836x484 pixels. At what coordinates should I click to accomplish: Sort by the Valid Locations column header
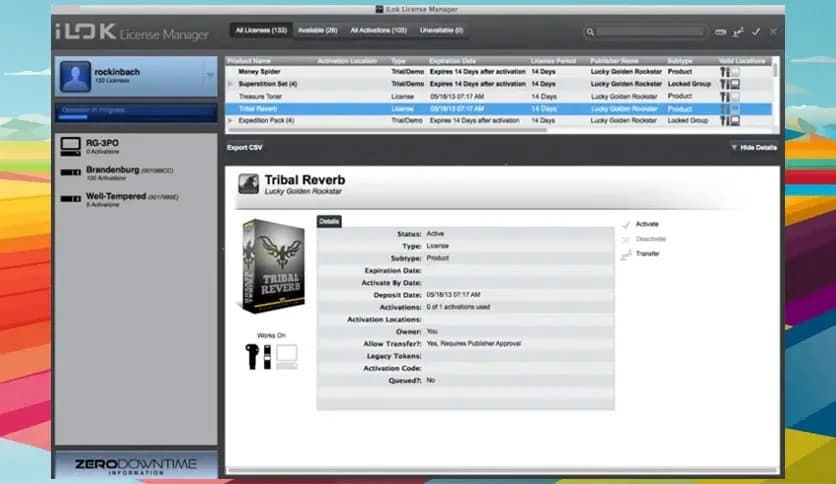(x=742, y=61)
